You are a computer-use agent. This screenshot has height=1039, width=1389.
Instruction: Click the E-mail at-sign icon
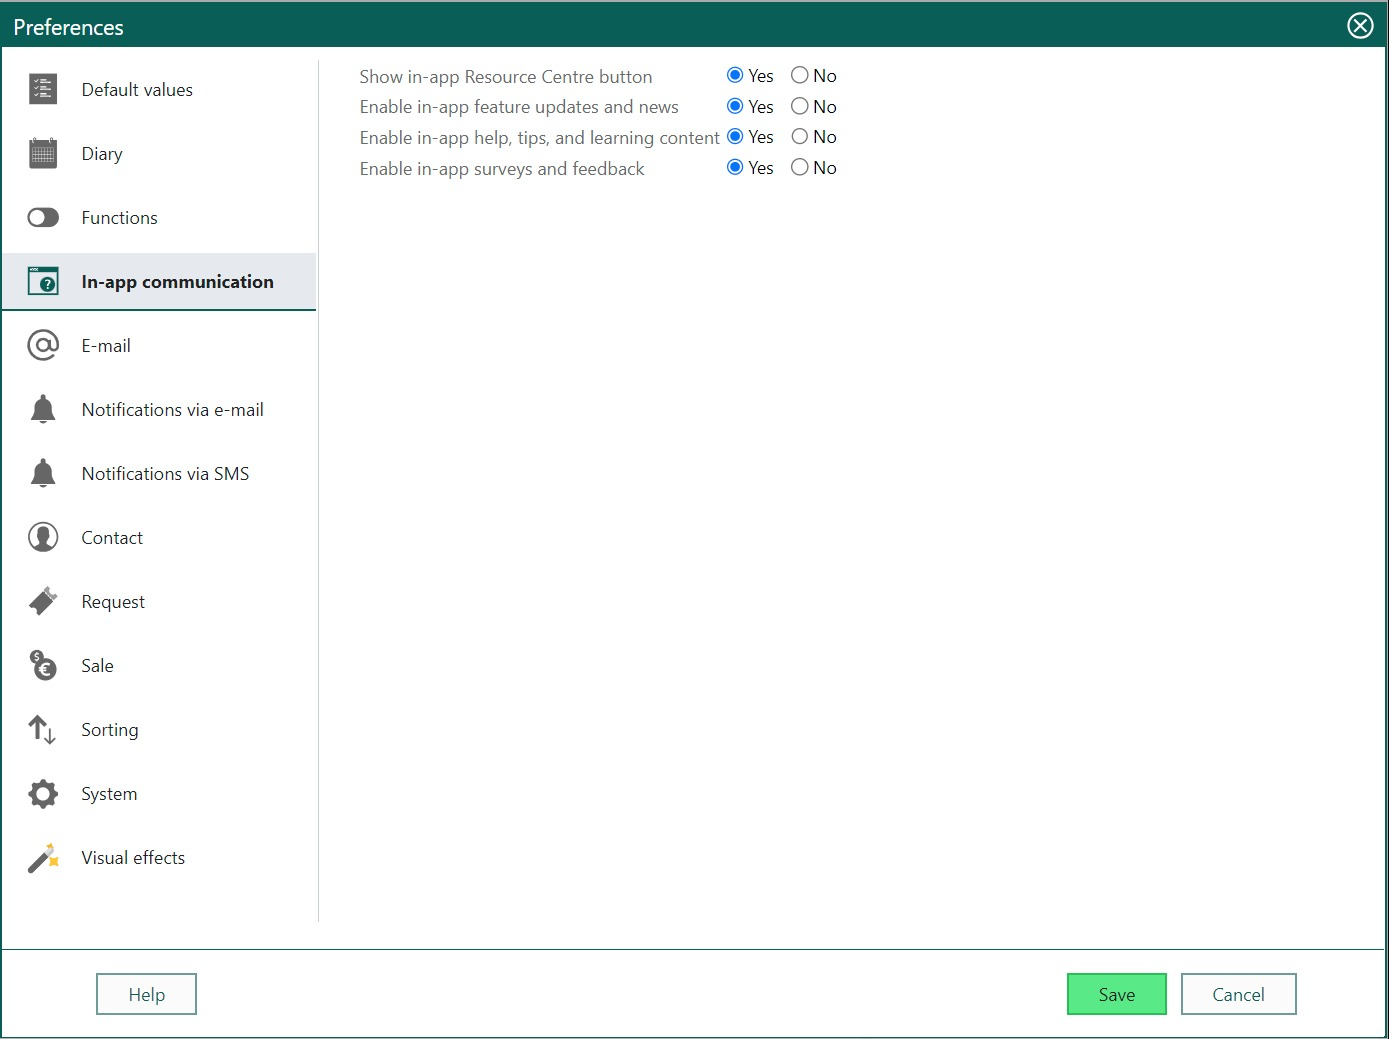[43, 346]
